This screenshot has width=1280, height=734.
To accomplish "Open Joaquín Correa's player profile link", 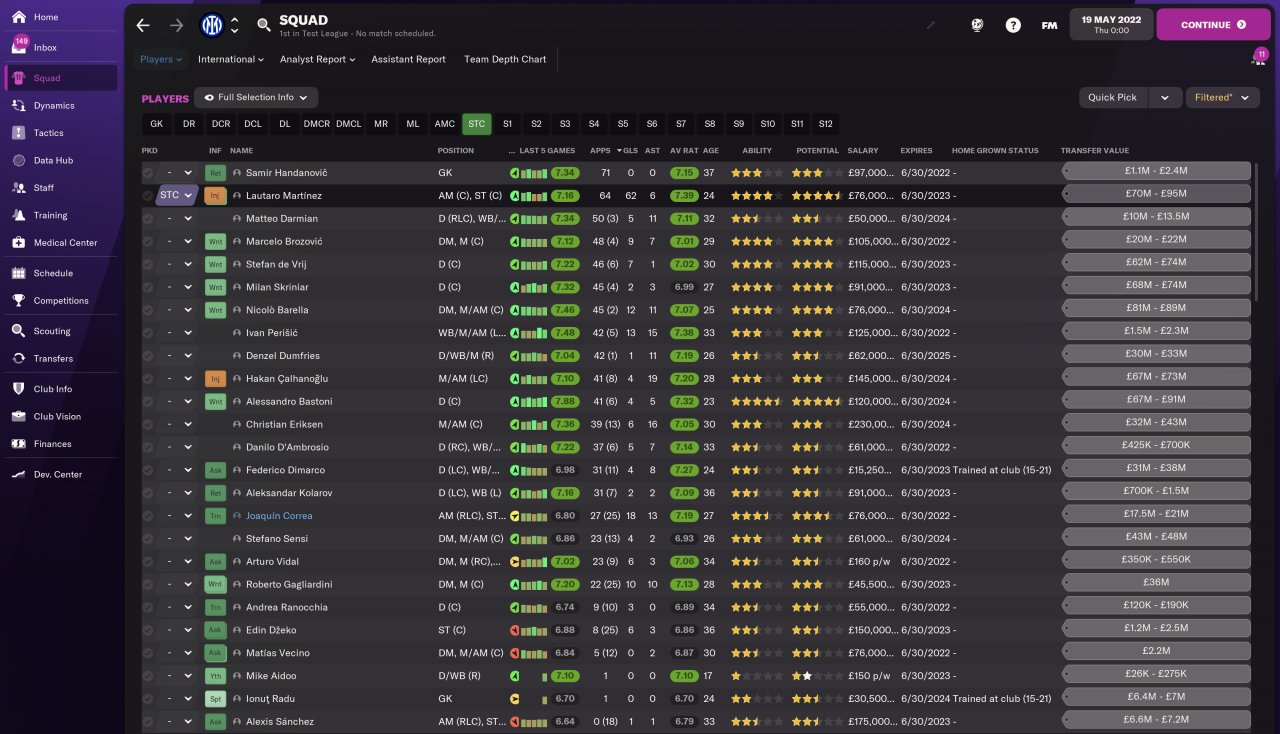I will tap(279, 516).
